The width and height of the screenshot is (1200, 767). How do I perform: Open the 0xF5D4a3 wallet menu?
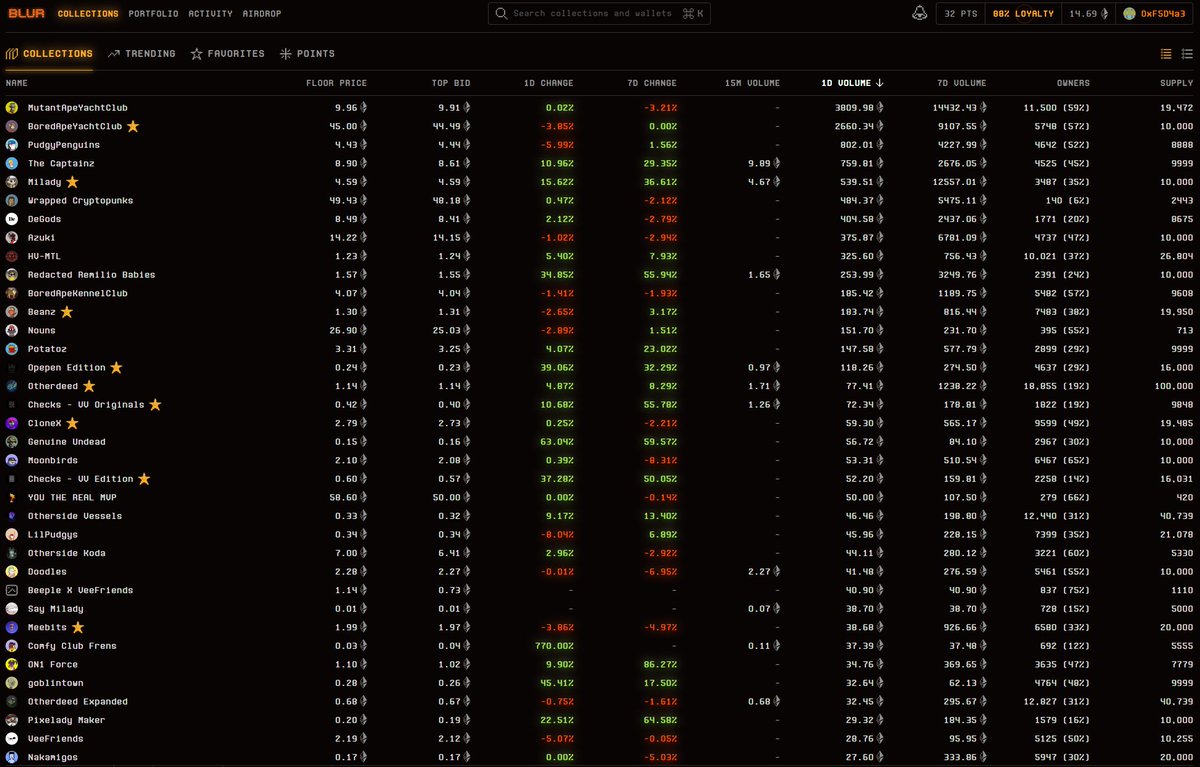pyautogui.click(x=1155, y=14)
